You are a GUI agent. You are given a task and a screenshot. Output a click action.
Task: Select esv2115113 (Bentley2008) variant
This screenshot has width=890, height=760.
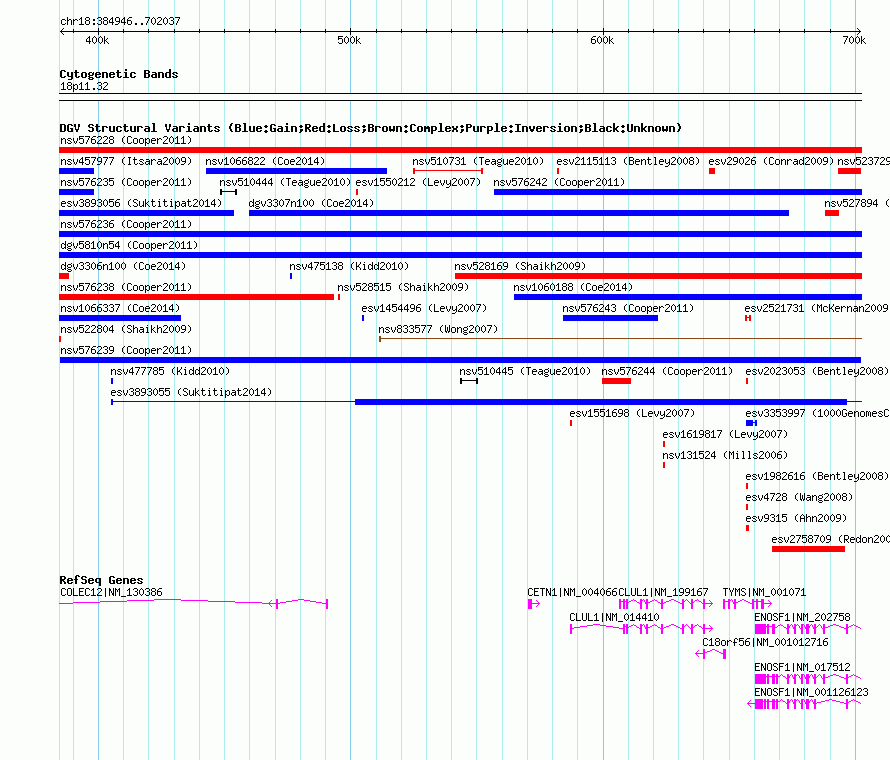(558, 171)
